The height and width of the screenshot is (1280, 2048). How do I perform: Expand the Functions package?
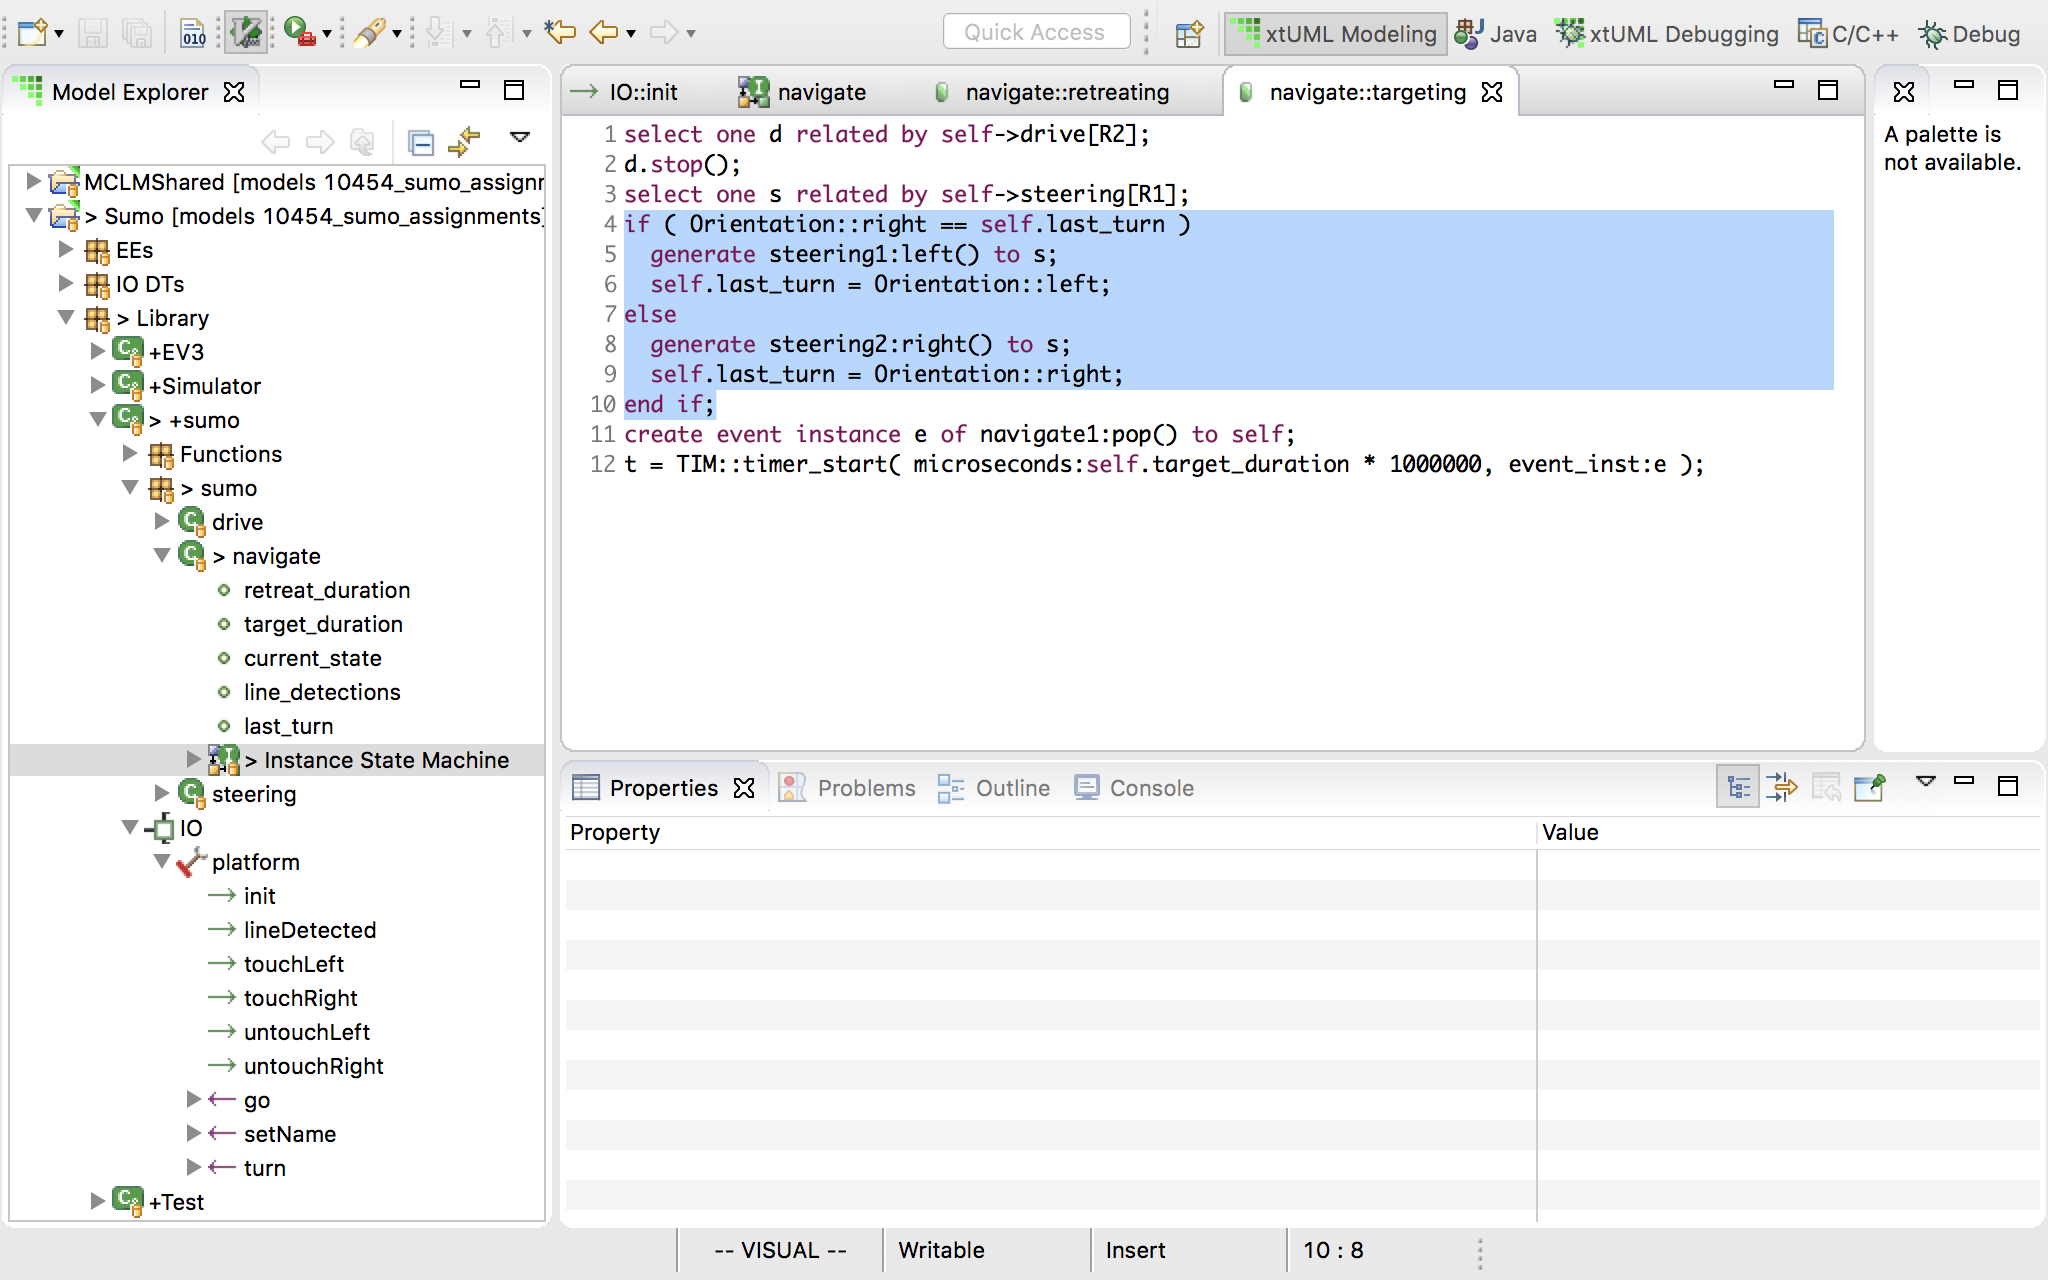tap(130, 453)
